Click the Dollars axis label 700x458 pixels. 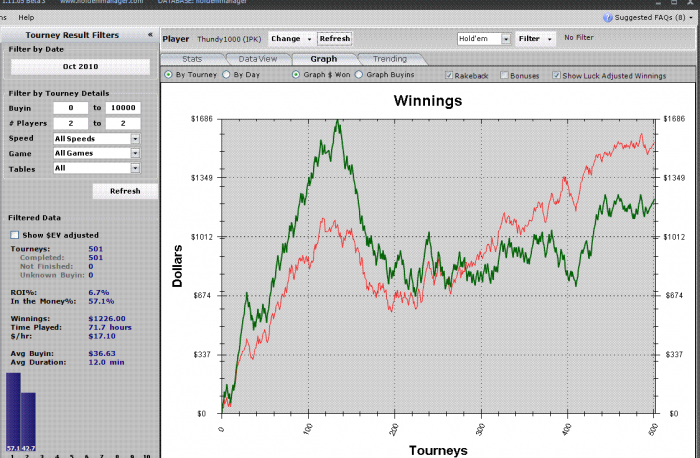[178, 266]
